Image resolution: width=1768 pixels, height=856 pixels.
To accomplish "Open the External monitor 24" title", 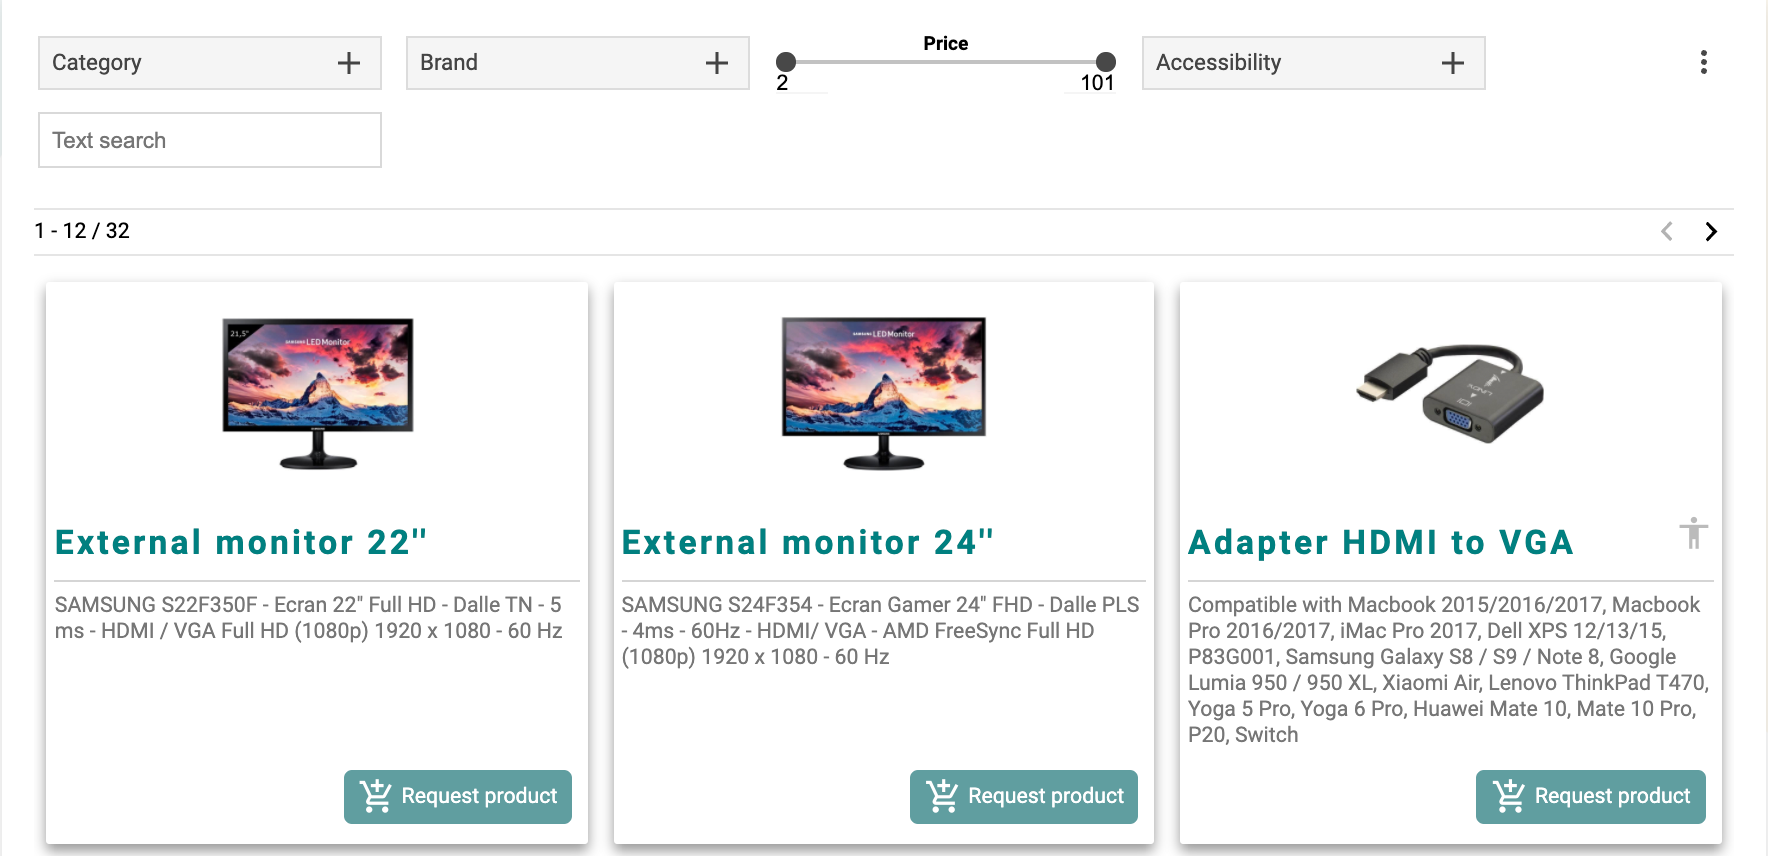I will [x=808, y=542].
